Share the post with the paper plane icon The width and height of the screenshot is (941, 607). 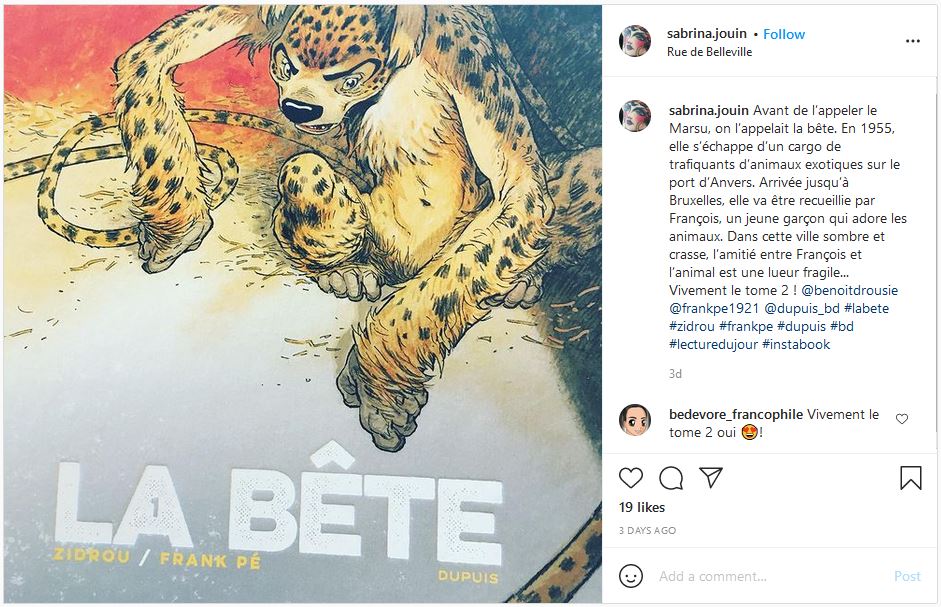click(711, 477)
